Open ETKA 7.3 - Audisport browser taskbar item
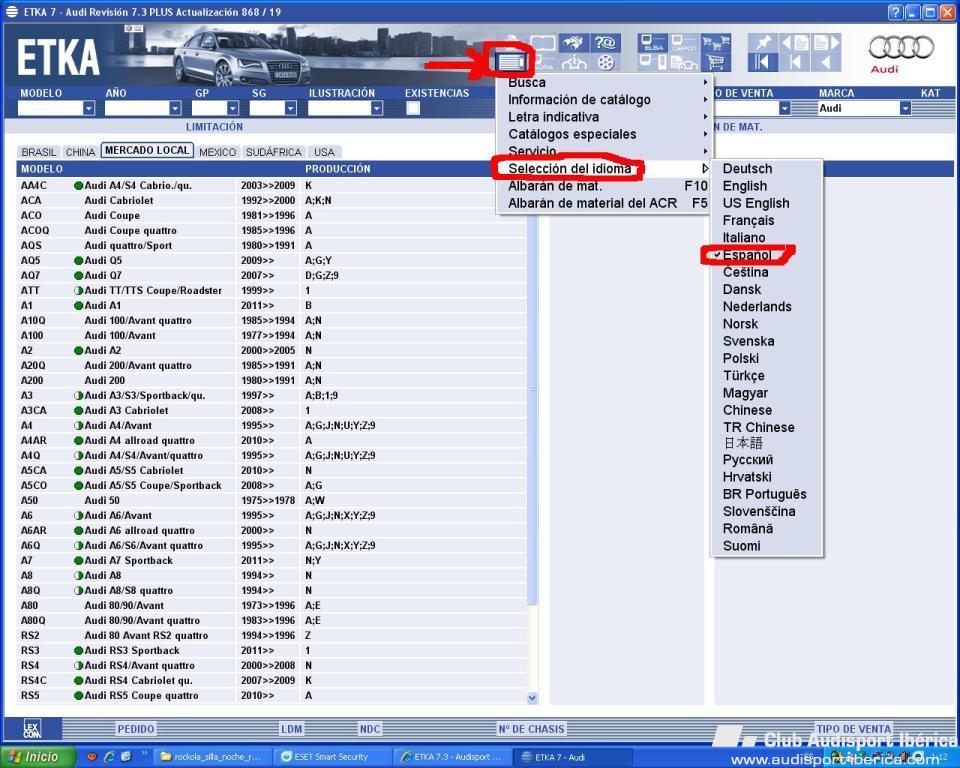960x768 pixels. [x=451, y=757]
